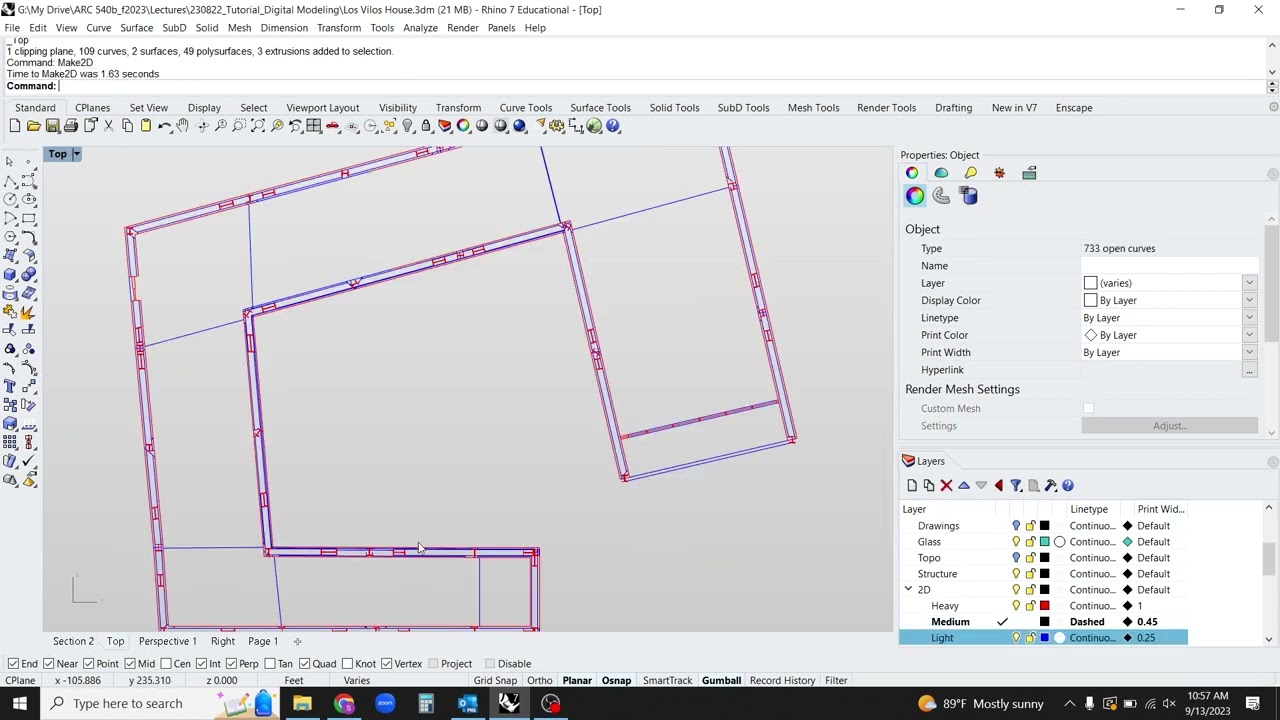
Task: Click the Rhino icon in Windows taskbar
Action: coord(509,703)
